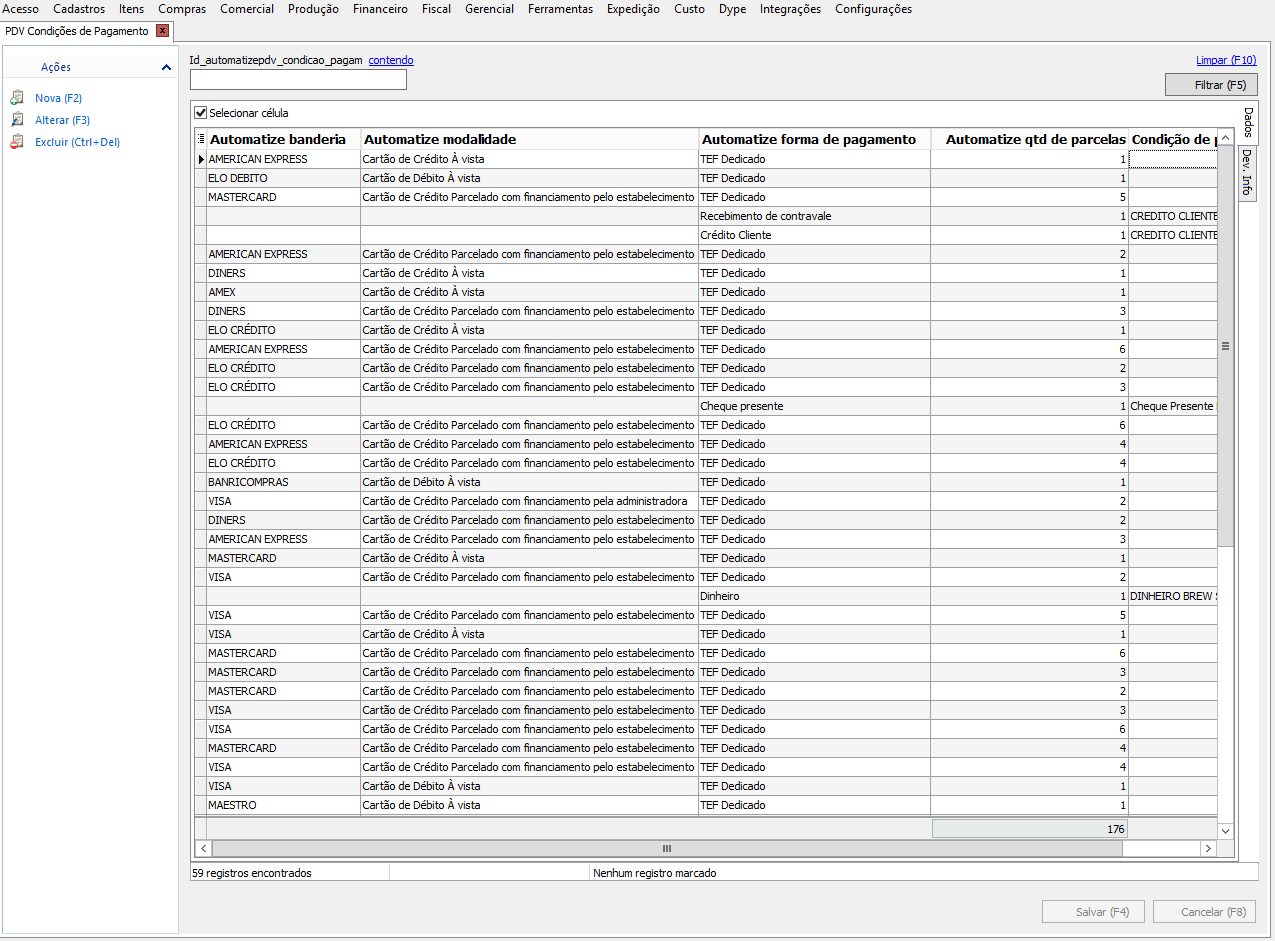Open the Ferramentas menu
Screen dimensions: 1275x941
(560, 9)
